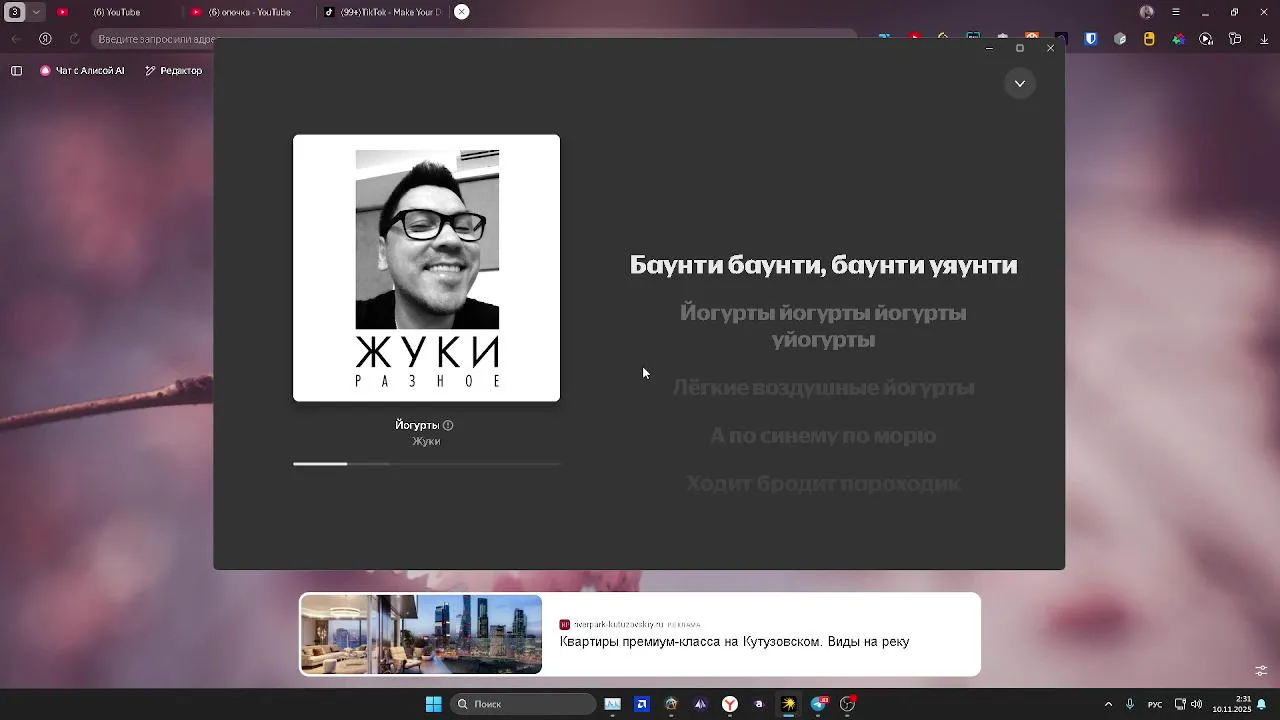Open the browser hamburger menu
Image resolution: width=1280 pixels, height=720 pixels.
coord(1176,12)
